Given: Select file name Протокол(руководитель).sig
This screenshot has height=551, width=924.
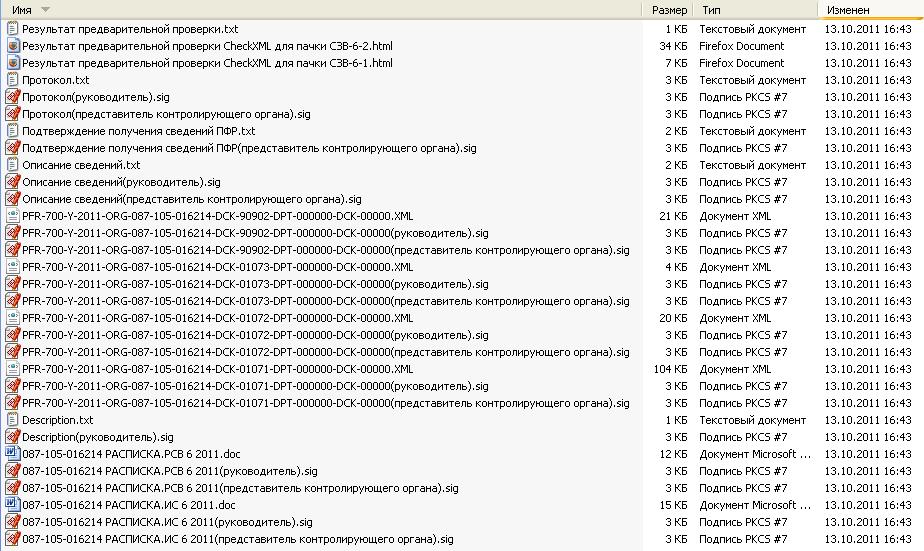Looking at the screenshot, I should coord(95,97).
